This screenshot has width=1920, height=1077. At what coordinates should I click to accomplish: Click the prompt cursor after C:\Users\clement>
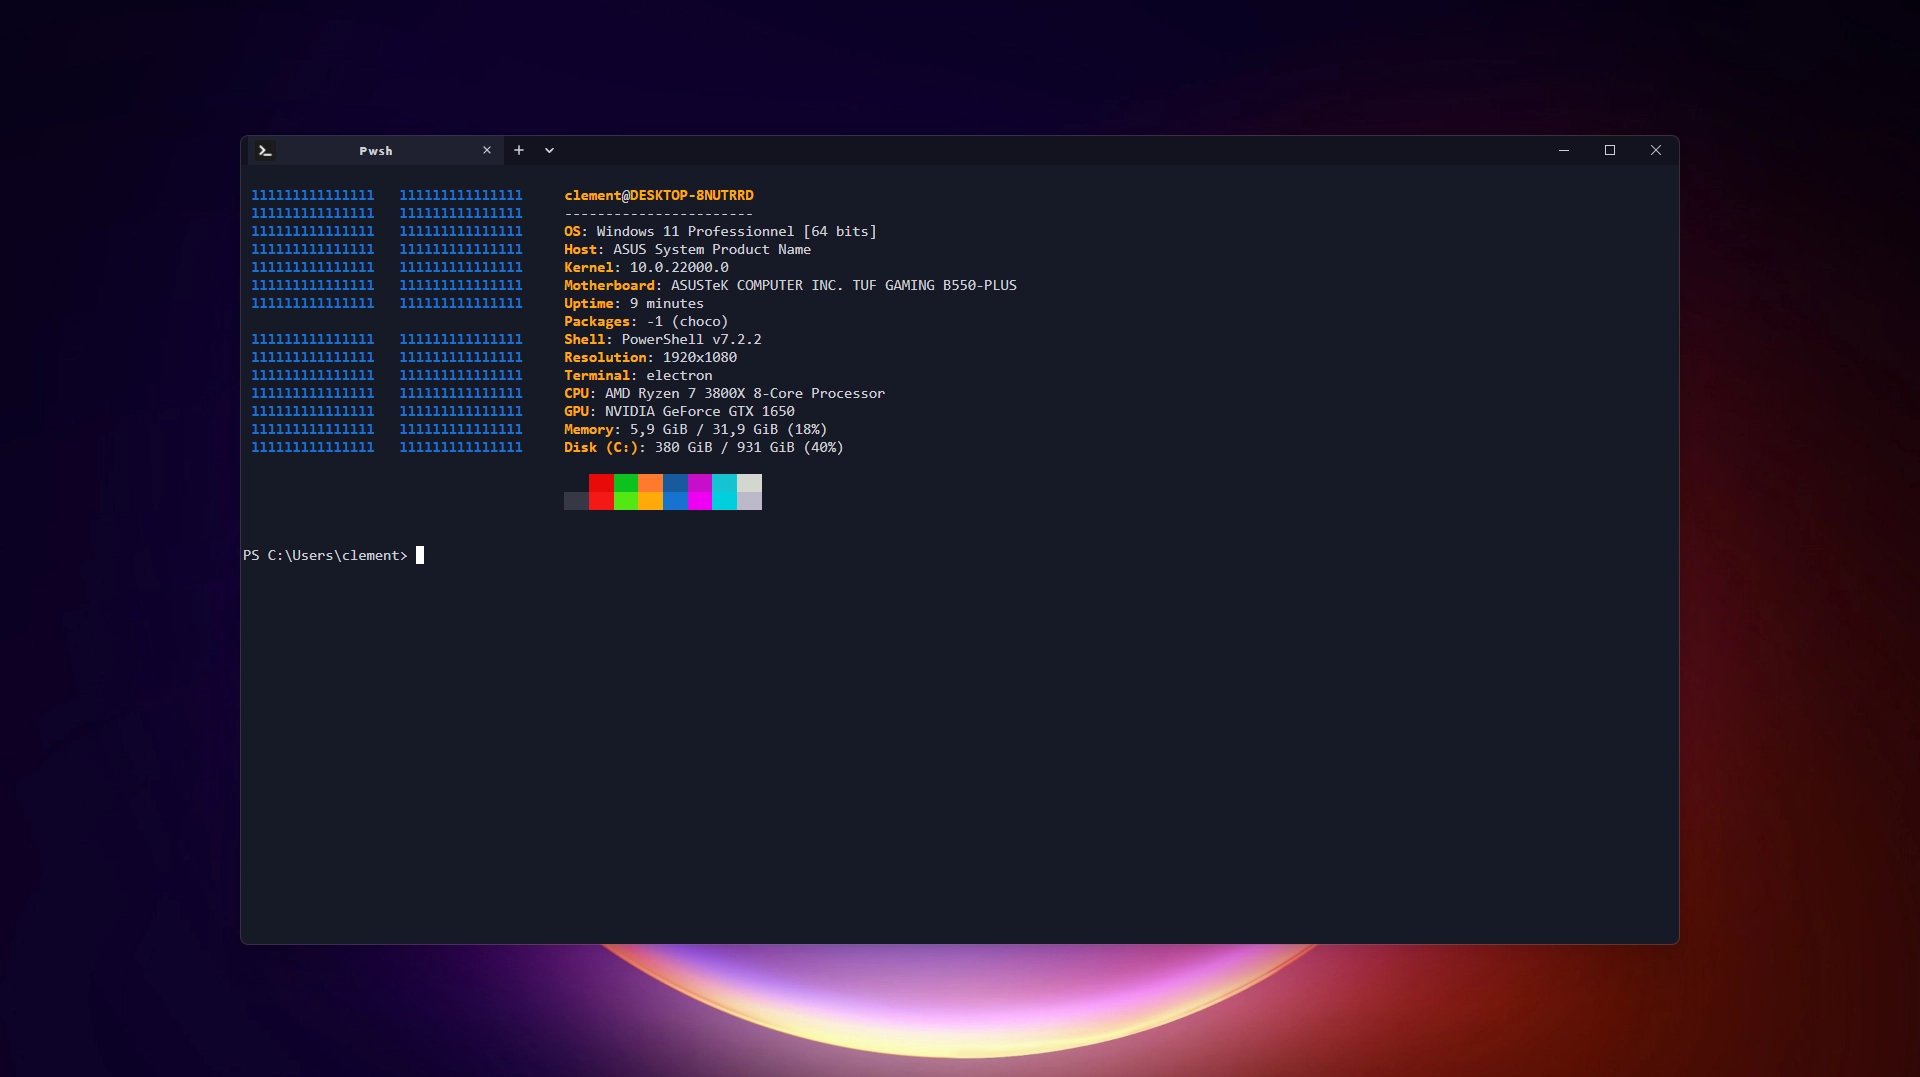tap(420, 555)
